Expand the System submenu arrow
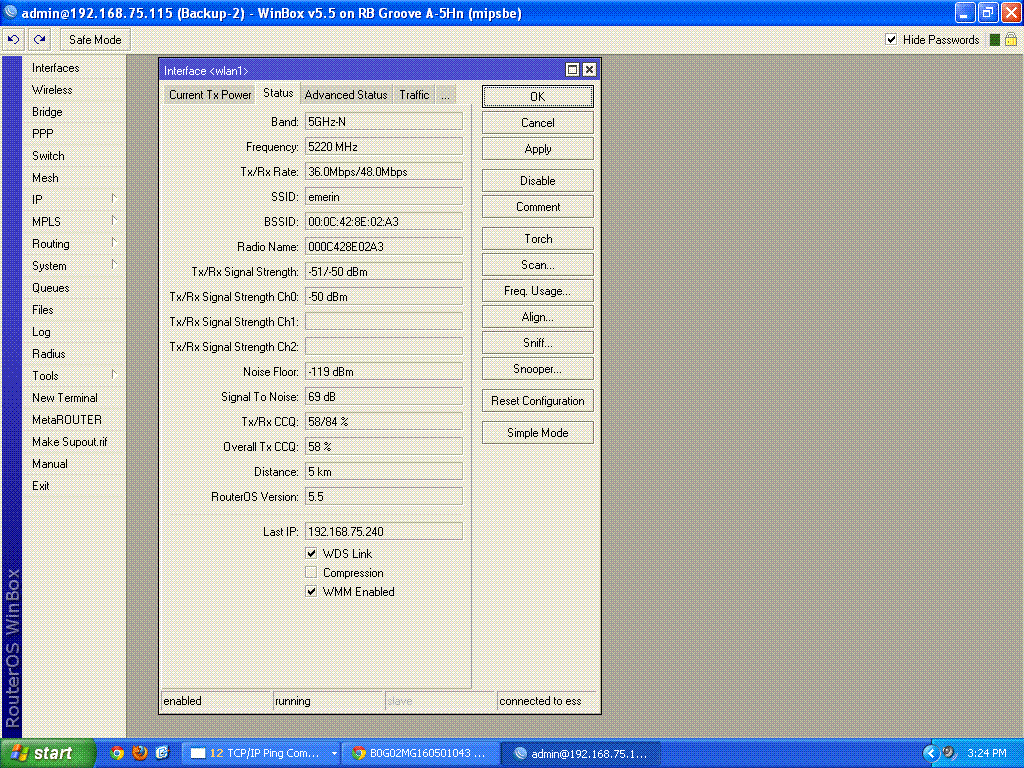The width and height of the screenshot is (1024, 768). click(x=114, y=264)
